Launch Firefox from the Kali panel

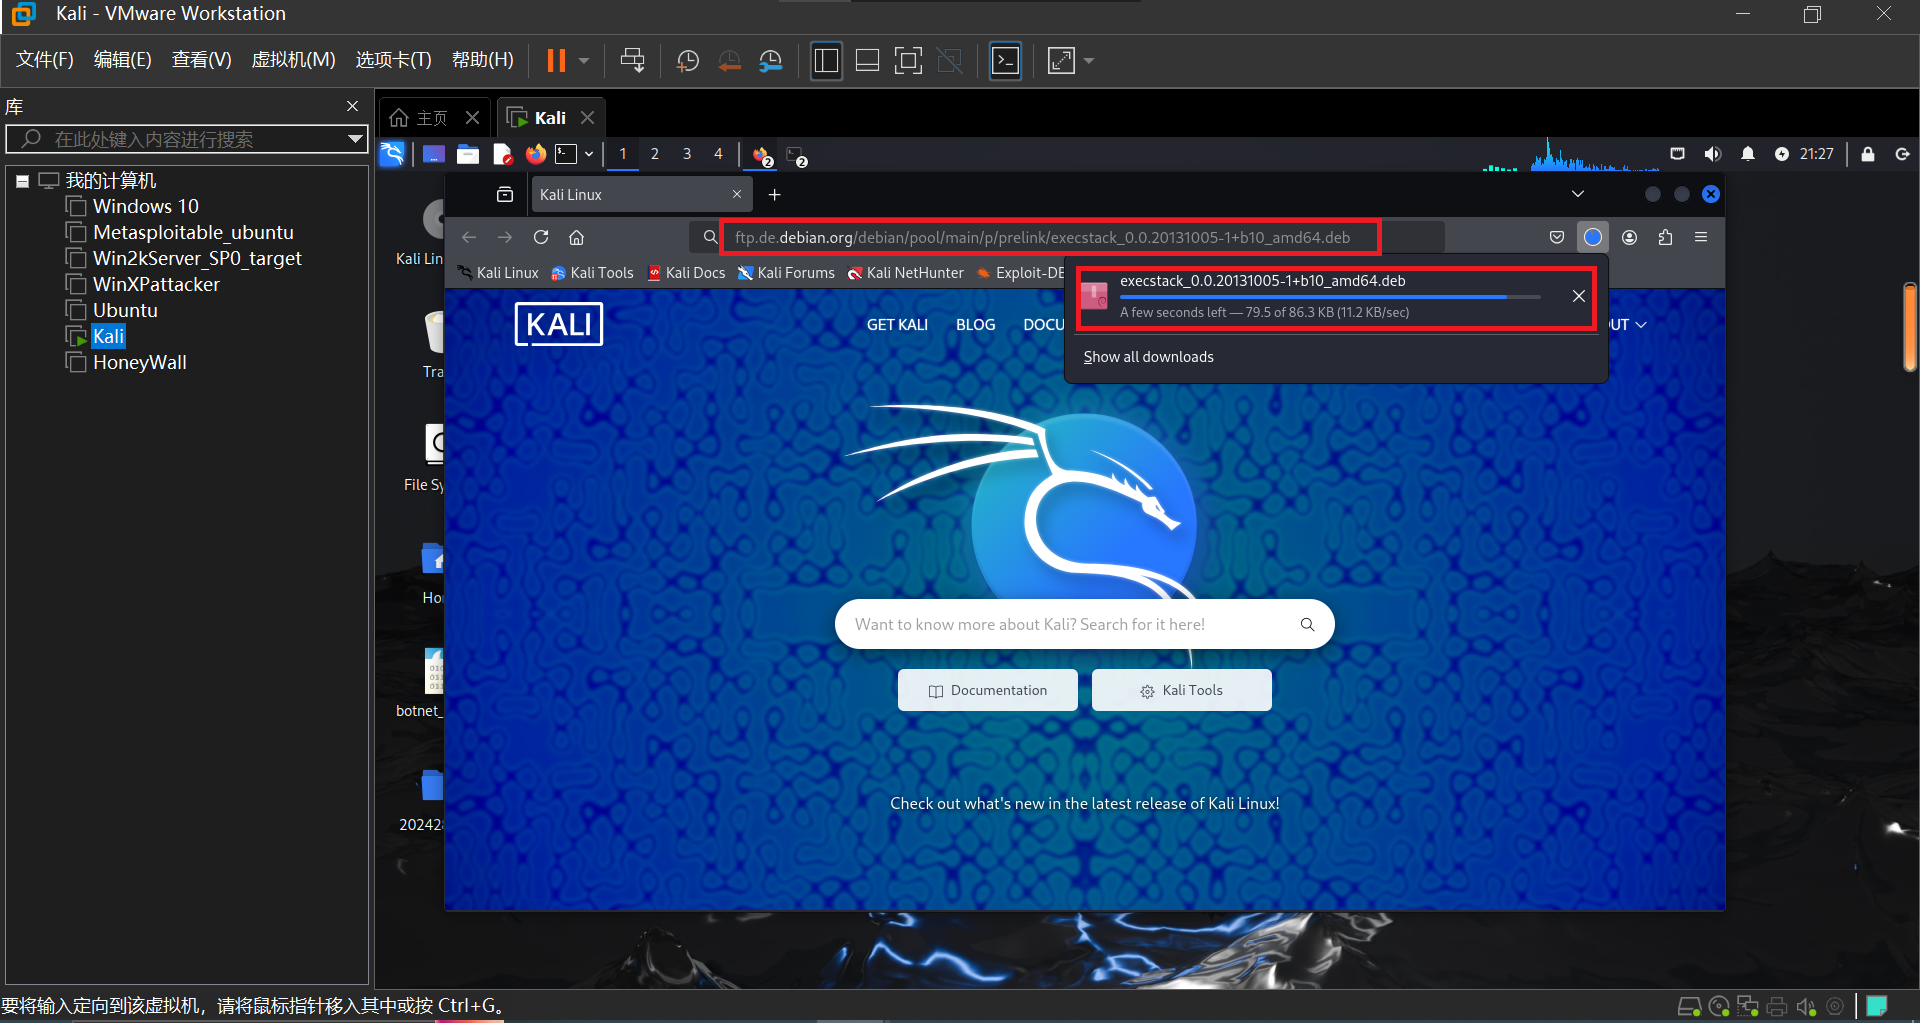point(536,154)
